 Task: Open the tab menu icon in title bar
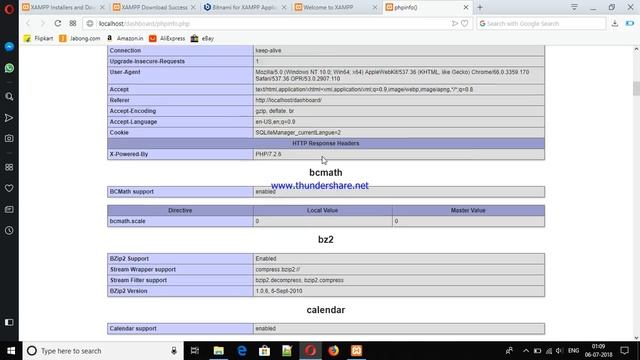click(574, 7)
